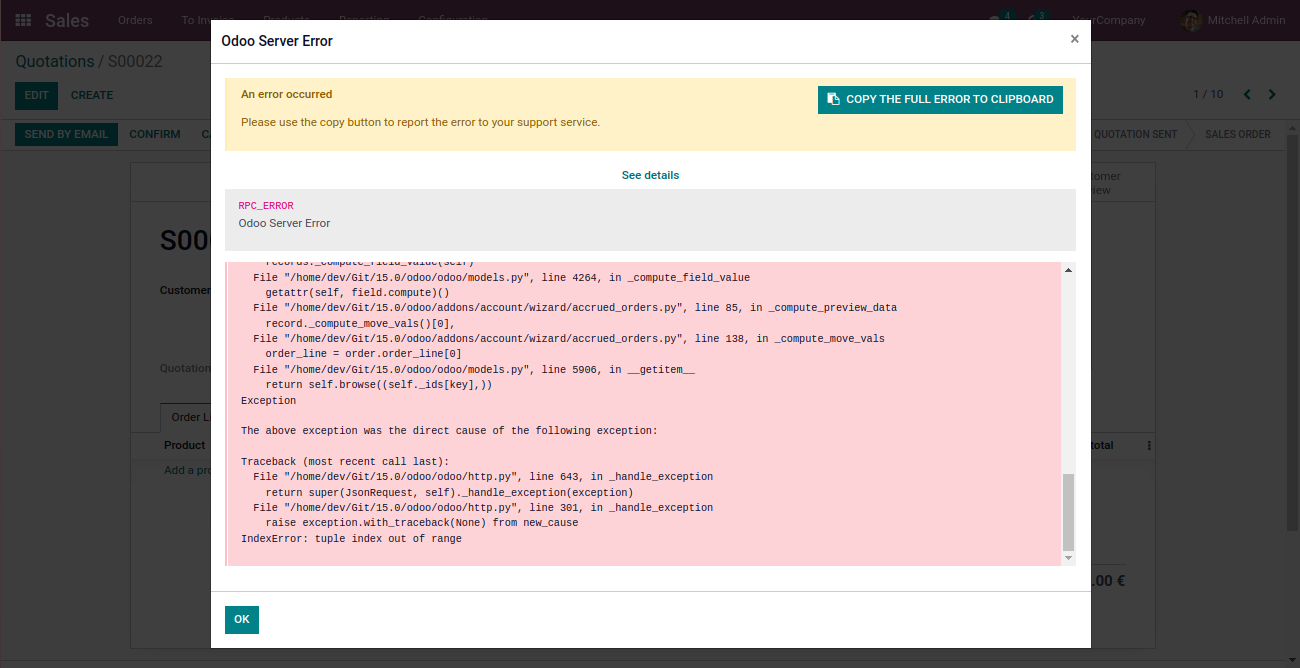Screen dimensions: 1300x668
Task: Open the Sales app home
Action: pyautogui.click(x=67, y=20)
